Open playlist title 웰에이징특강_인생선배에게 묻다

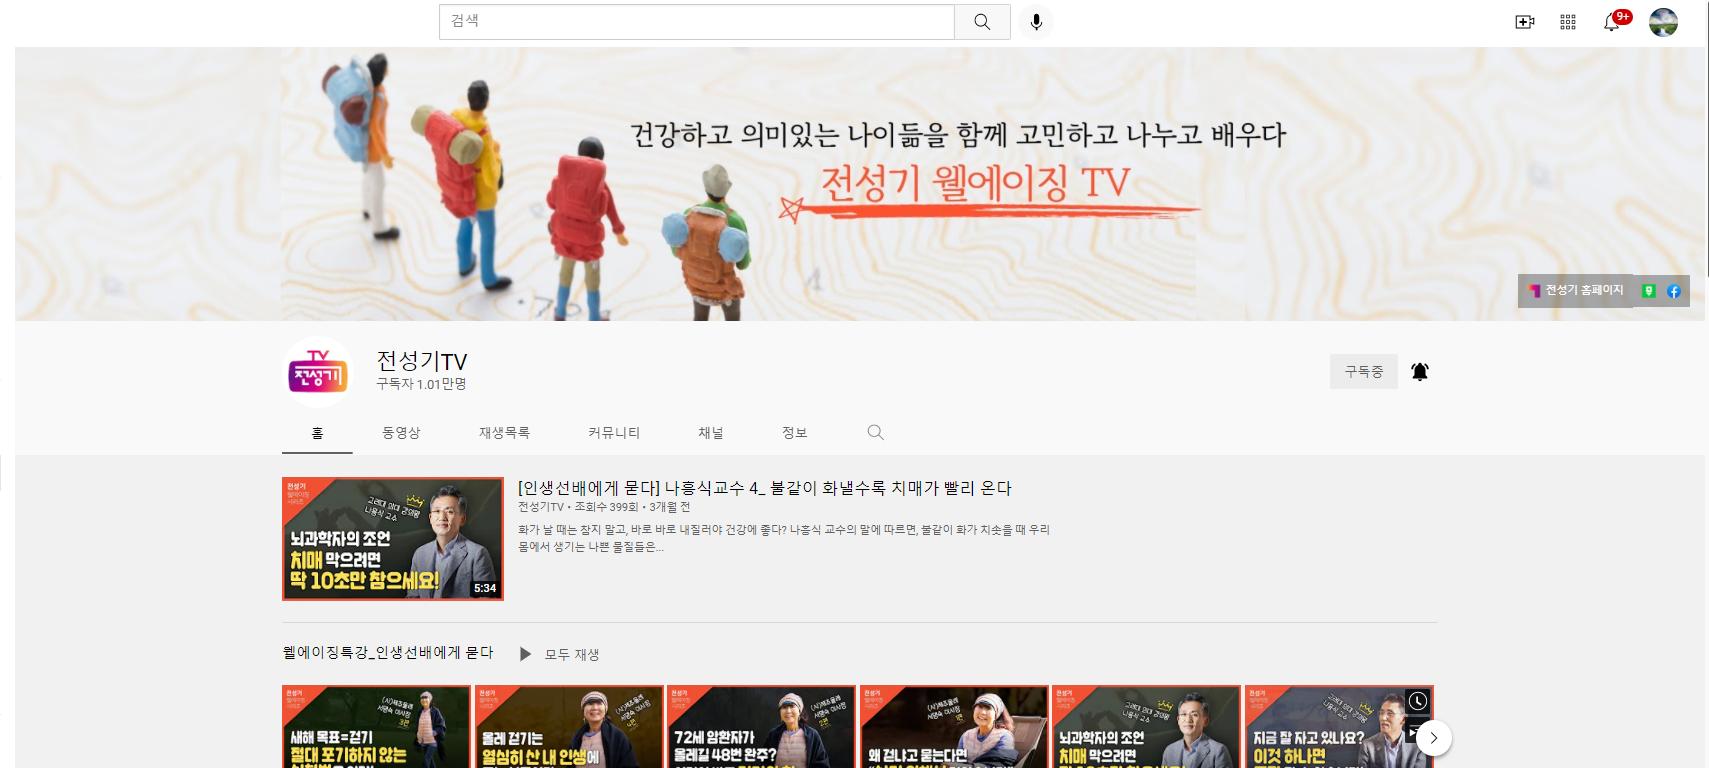[388, 653]
